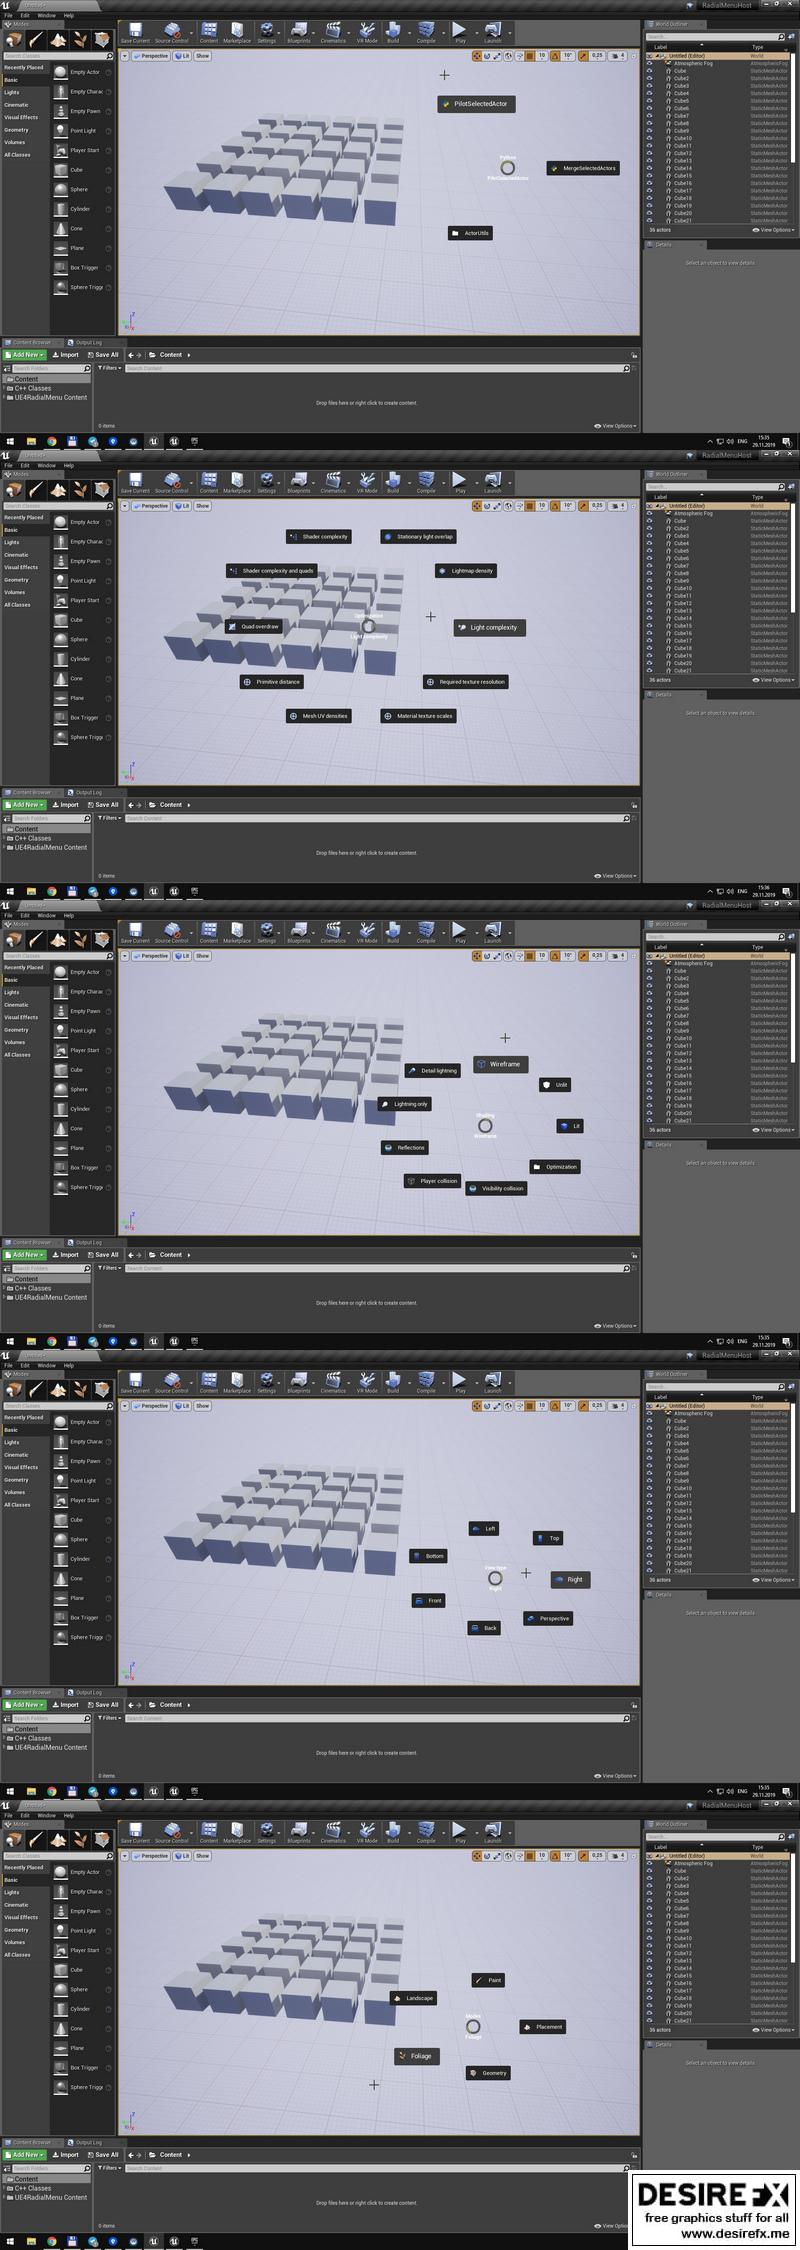Open the Optimization folder in the Shading menu
The width and height of the screenshot is (800, 2250).
[x=555, y=1167]
